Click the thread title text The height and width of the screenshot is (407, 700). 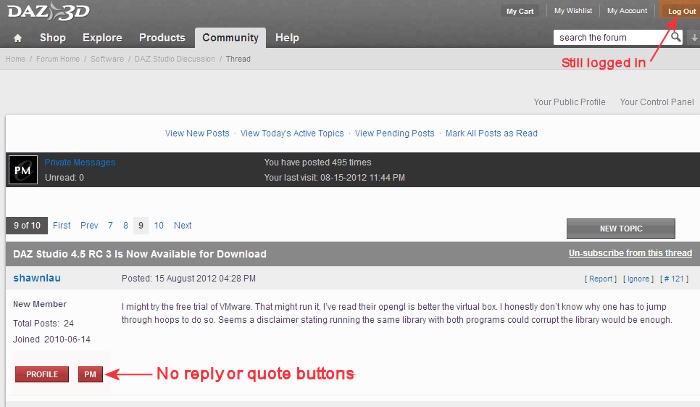tap(140, 254)
